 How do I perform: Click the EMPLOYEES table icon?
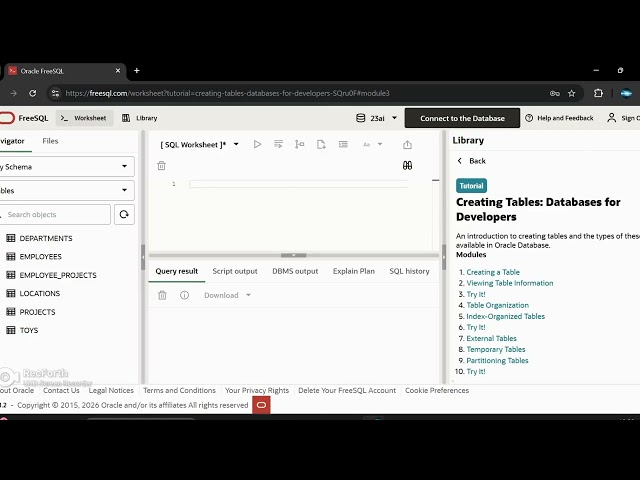[x=11, y=256]
